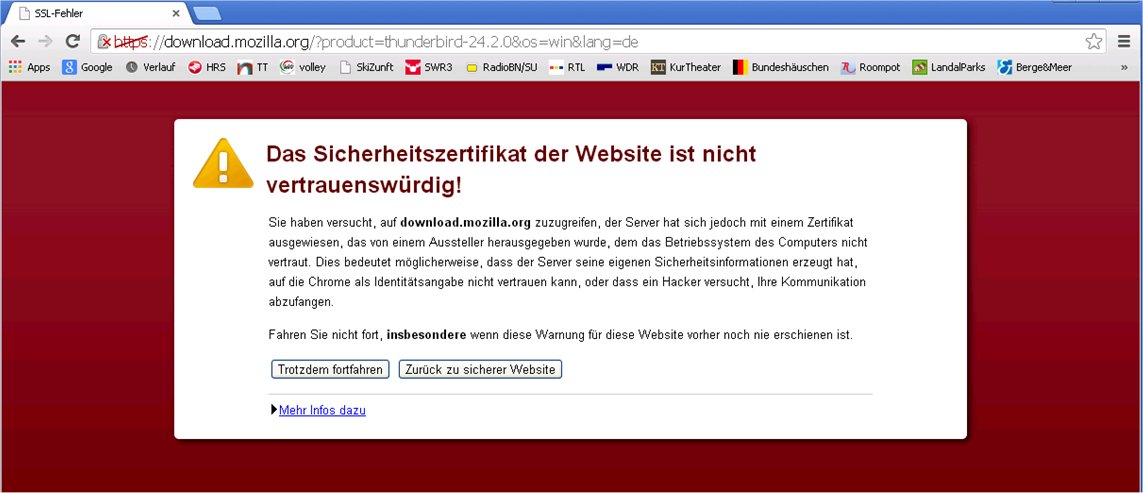
Task: Click the yellow warning triangle icon
Action: tap(223, 163)
